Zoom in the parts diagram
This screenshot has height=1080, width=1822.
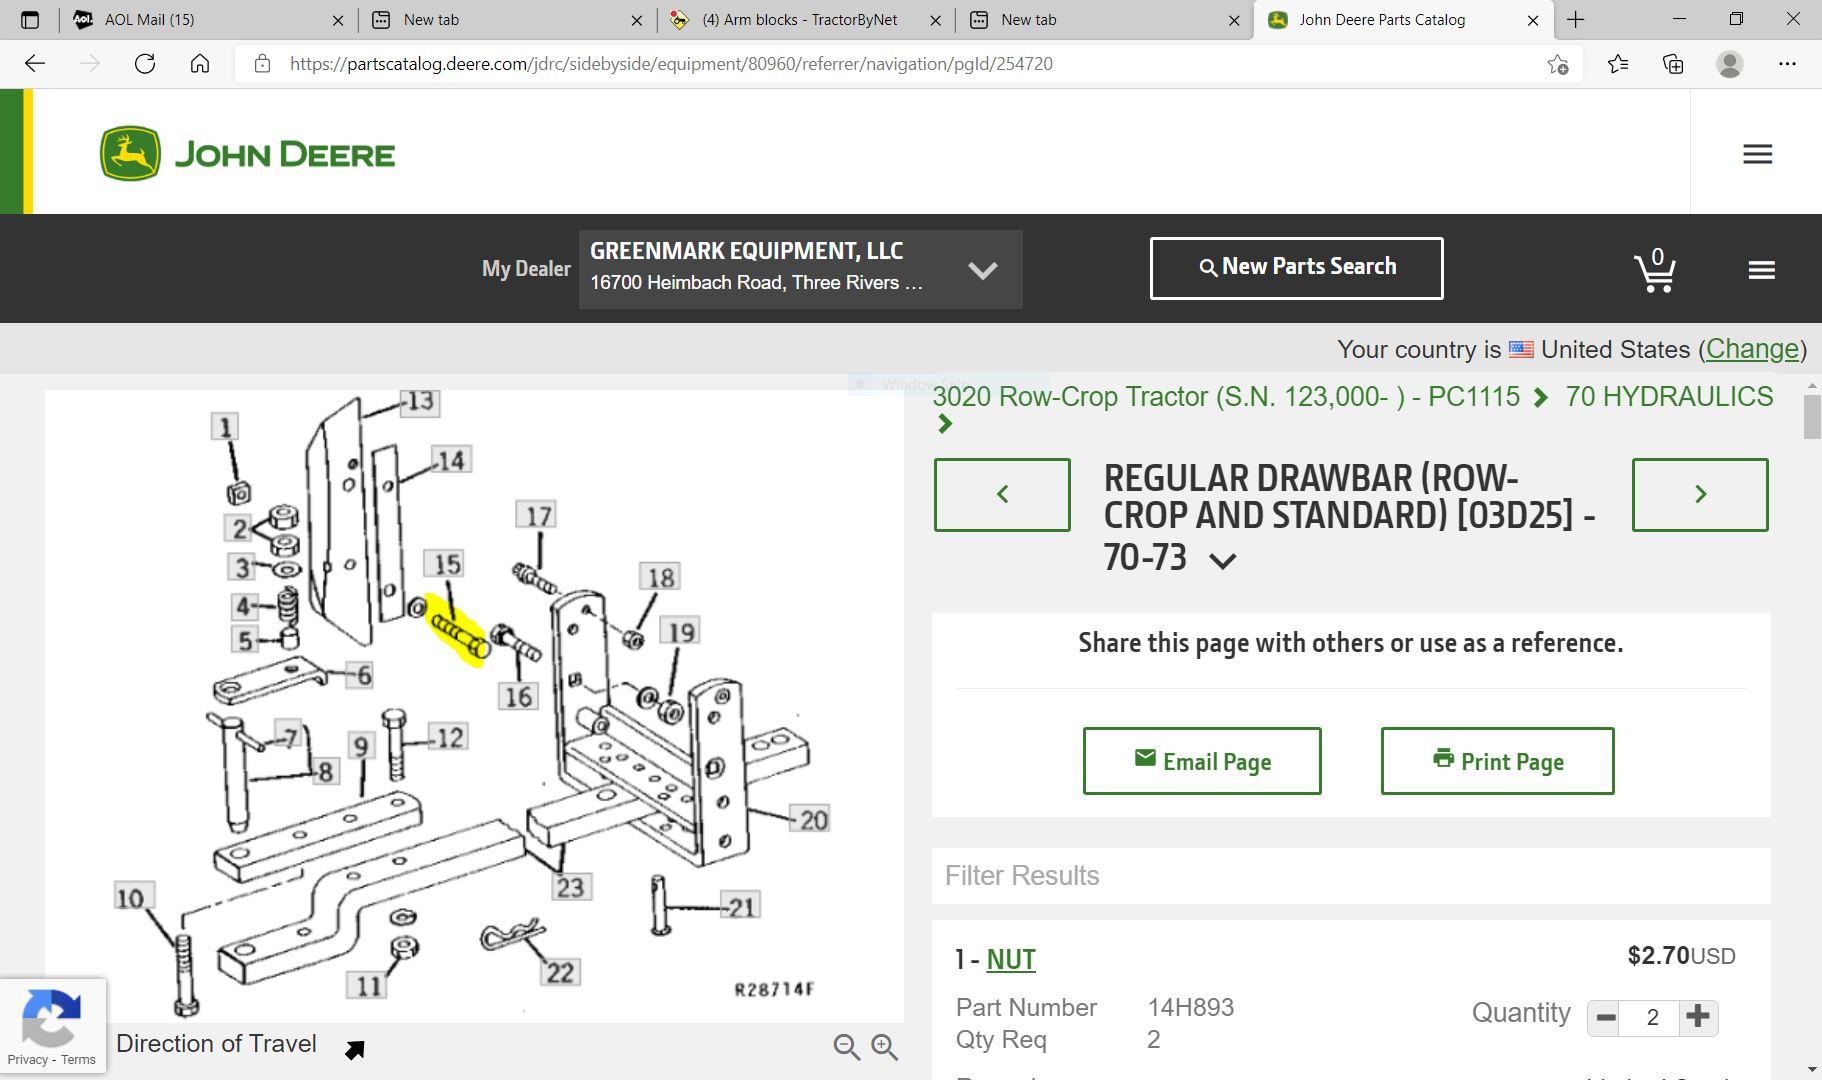884,1047
